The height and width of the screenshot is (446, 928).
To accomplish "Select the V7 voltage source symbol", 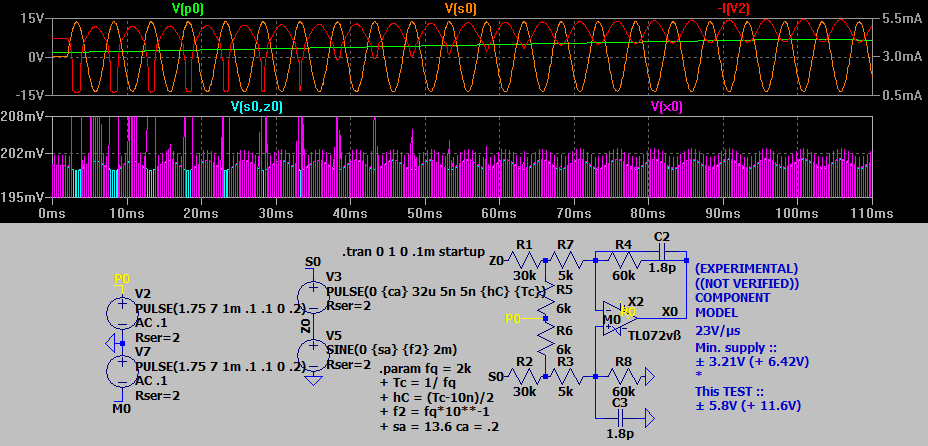I will click(x=121, y=369).
